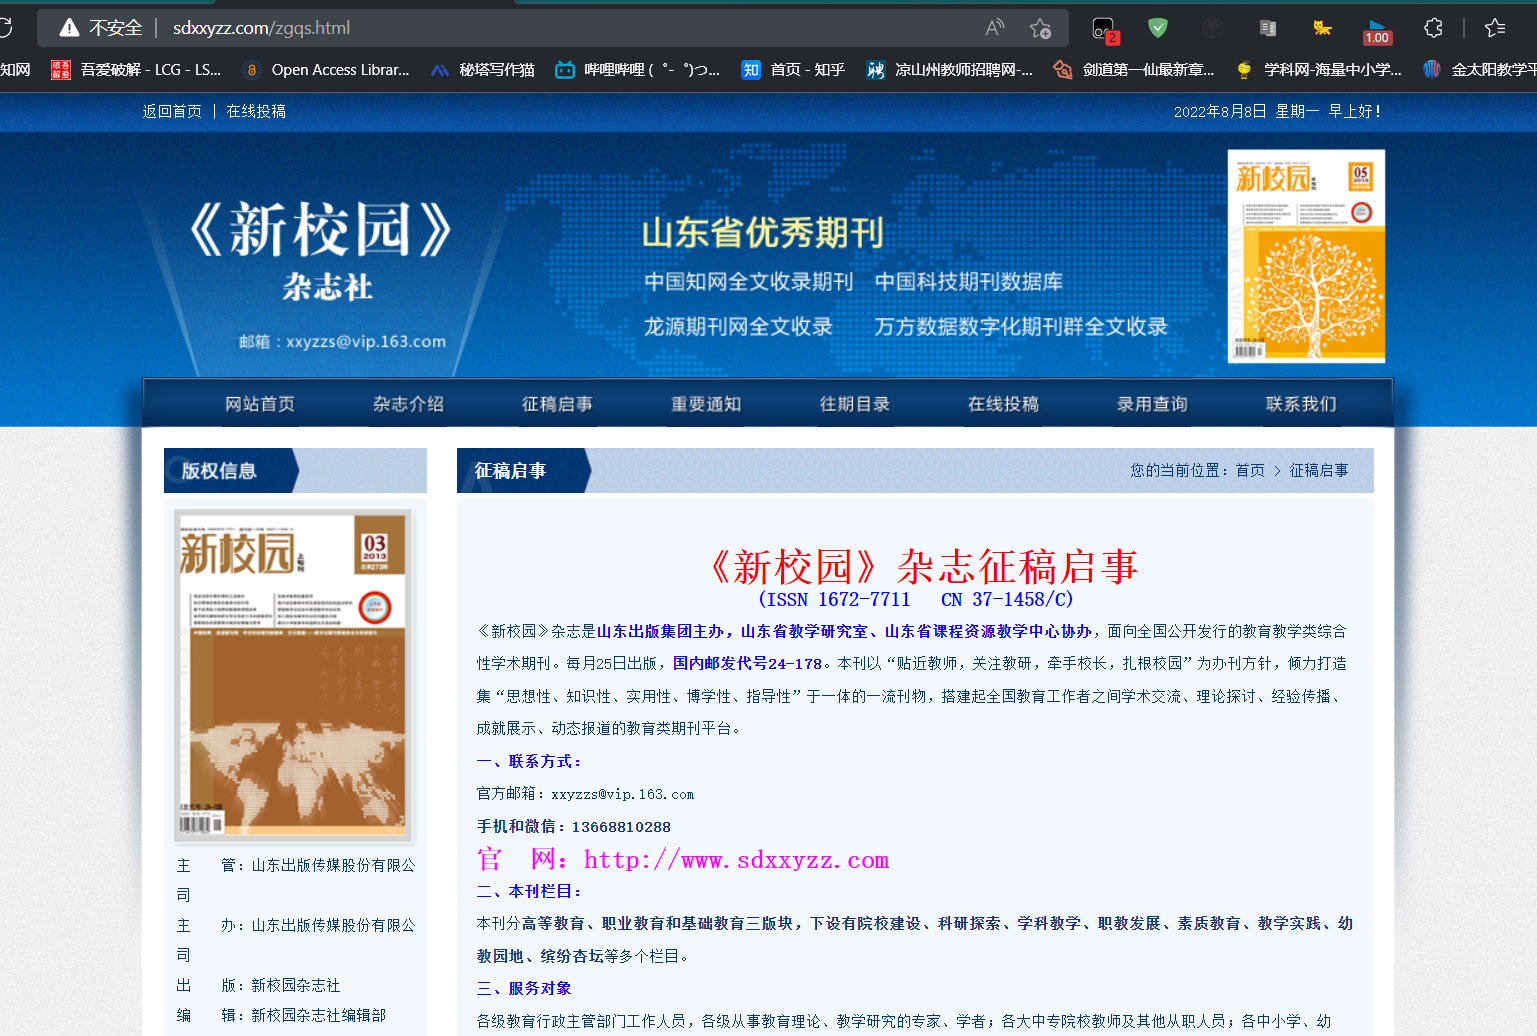The width and height of the screenshot is (1537, 1036).
Task: Click 编辑:新校园杂志社编辑部 sidebar line
Action: click(281, 1015)
